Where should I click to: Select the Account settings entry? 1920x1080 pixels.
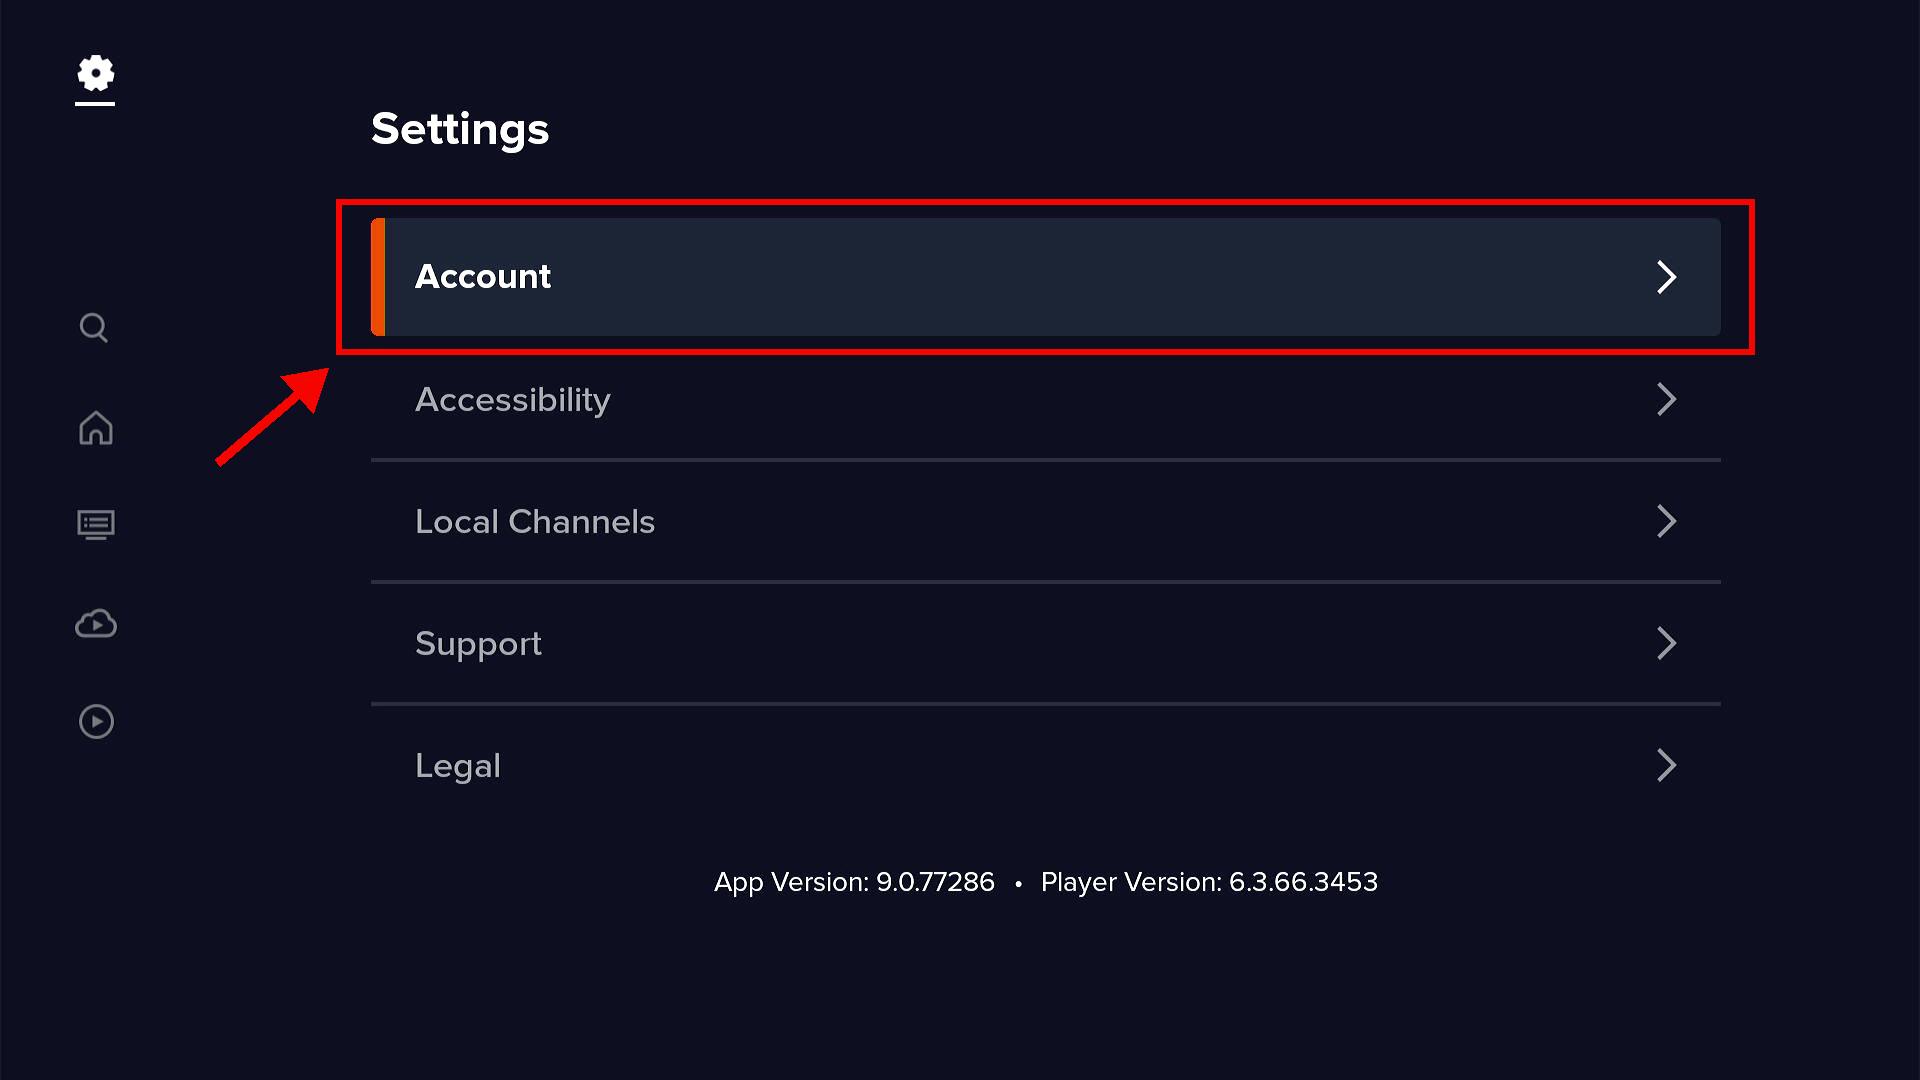tap(483, 276)
